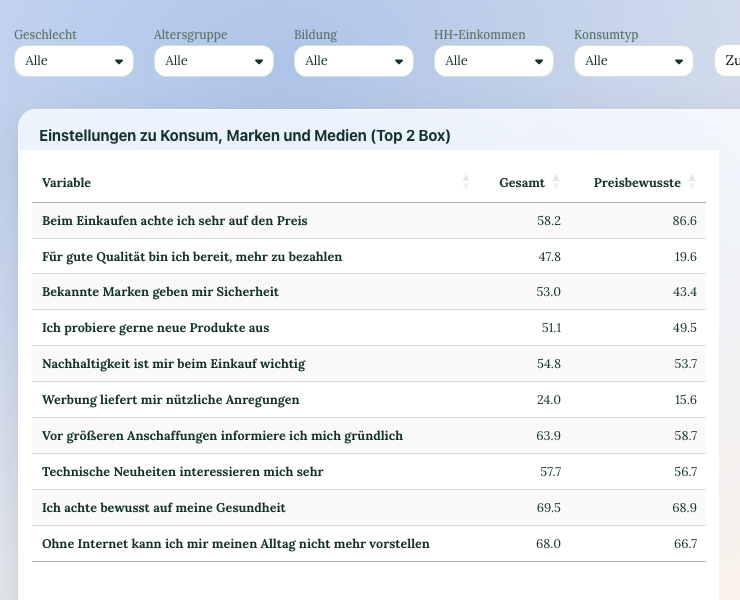Sort table by Gesamt column arrows
740x600 pixels.
point(556,182)
